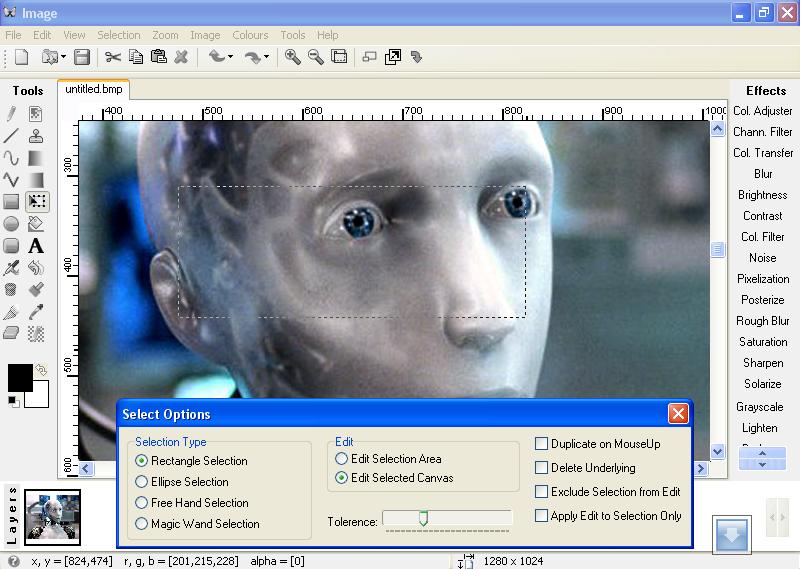Apply the Sharpen effect

click(763, 363)
